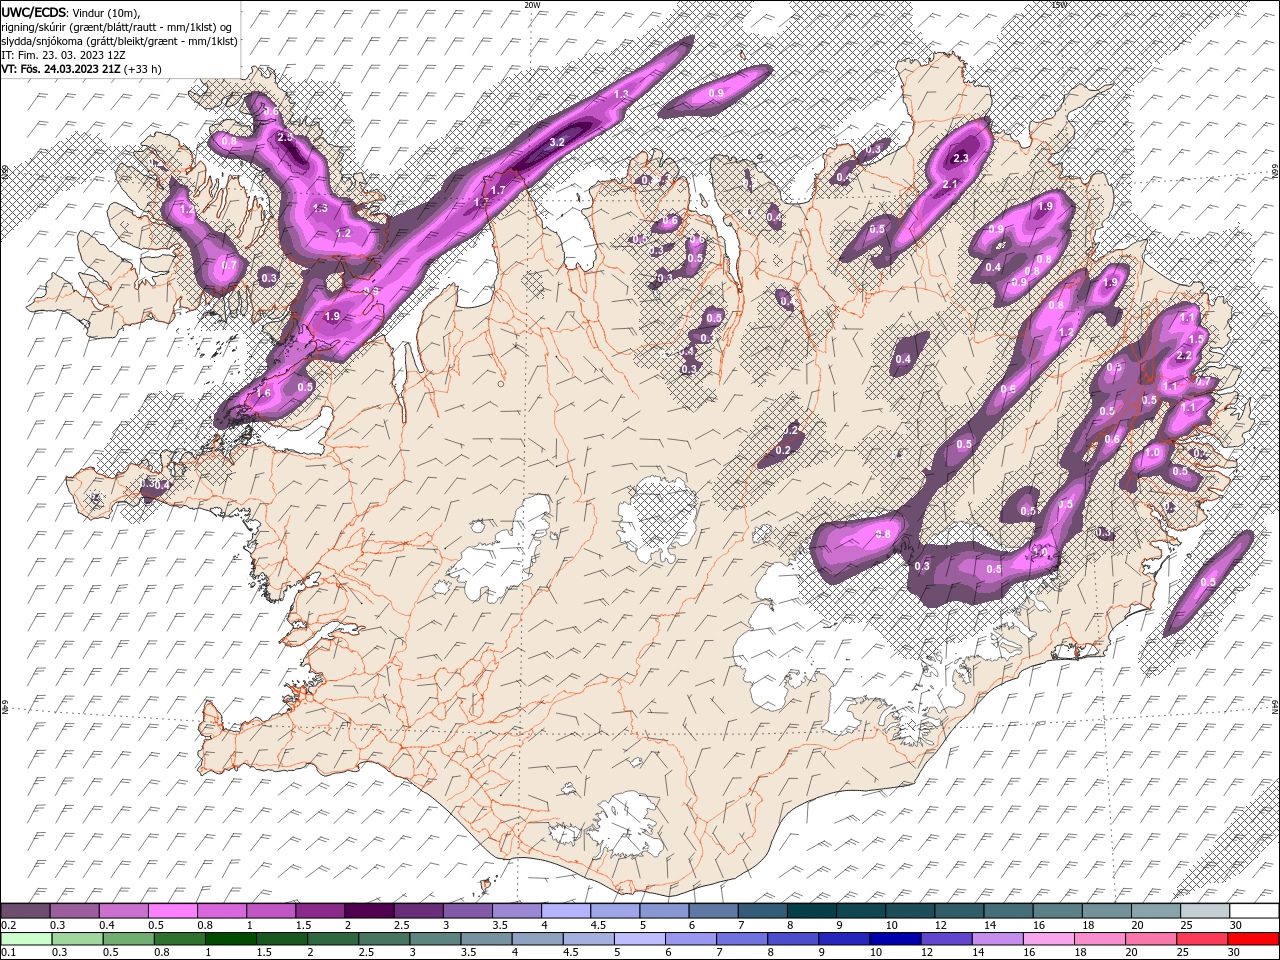Click the violet swatch between 3 and 3.5 in upper legend row
The width and height of the screenshot is (1280, 960).
(468, 911)
